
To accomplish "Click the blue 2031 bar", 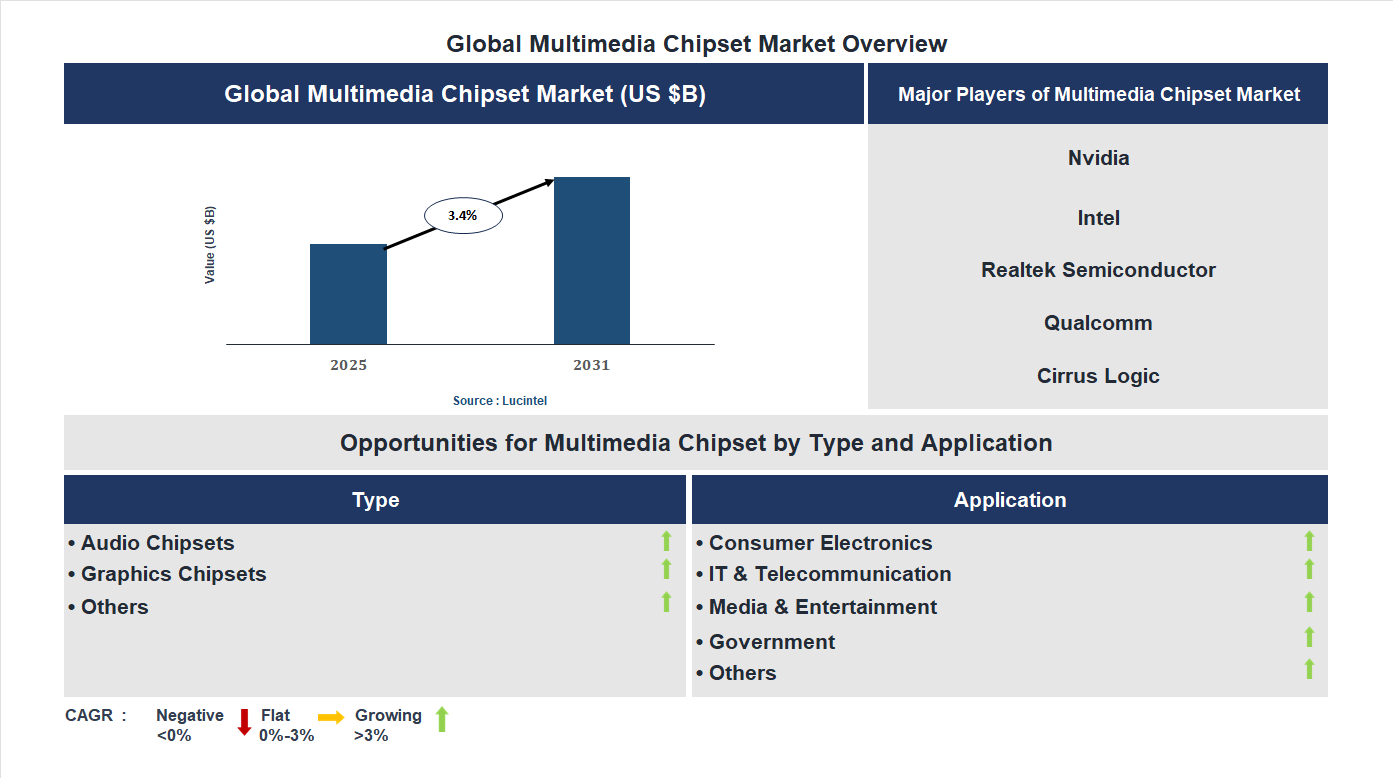I will (592, 260).
